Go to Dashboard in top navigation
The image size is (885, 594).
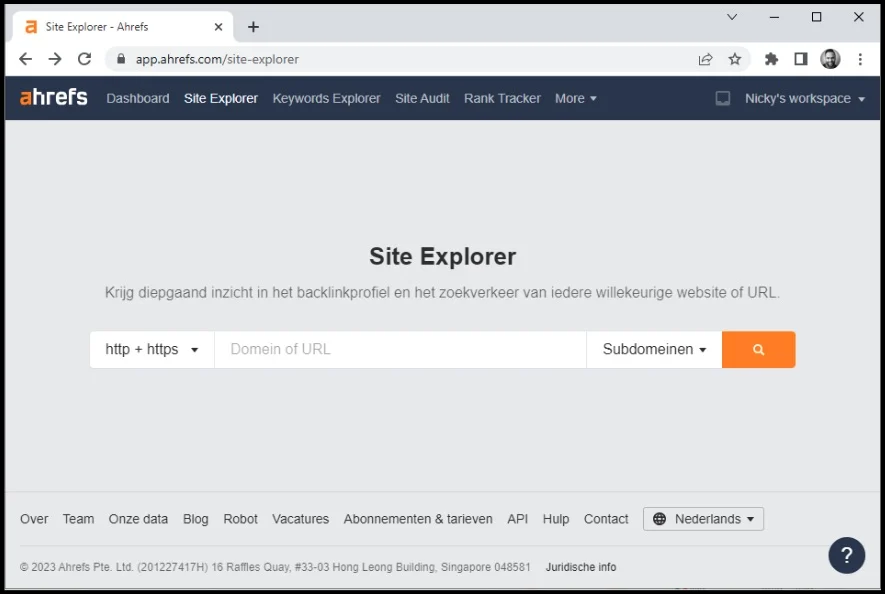click(x=138, y=98)
